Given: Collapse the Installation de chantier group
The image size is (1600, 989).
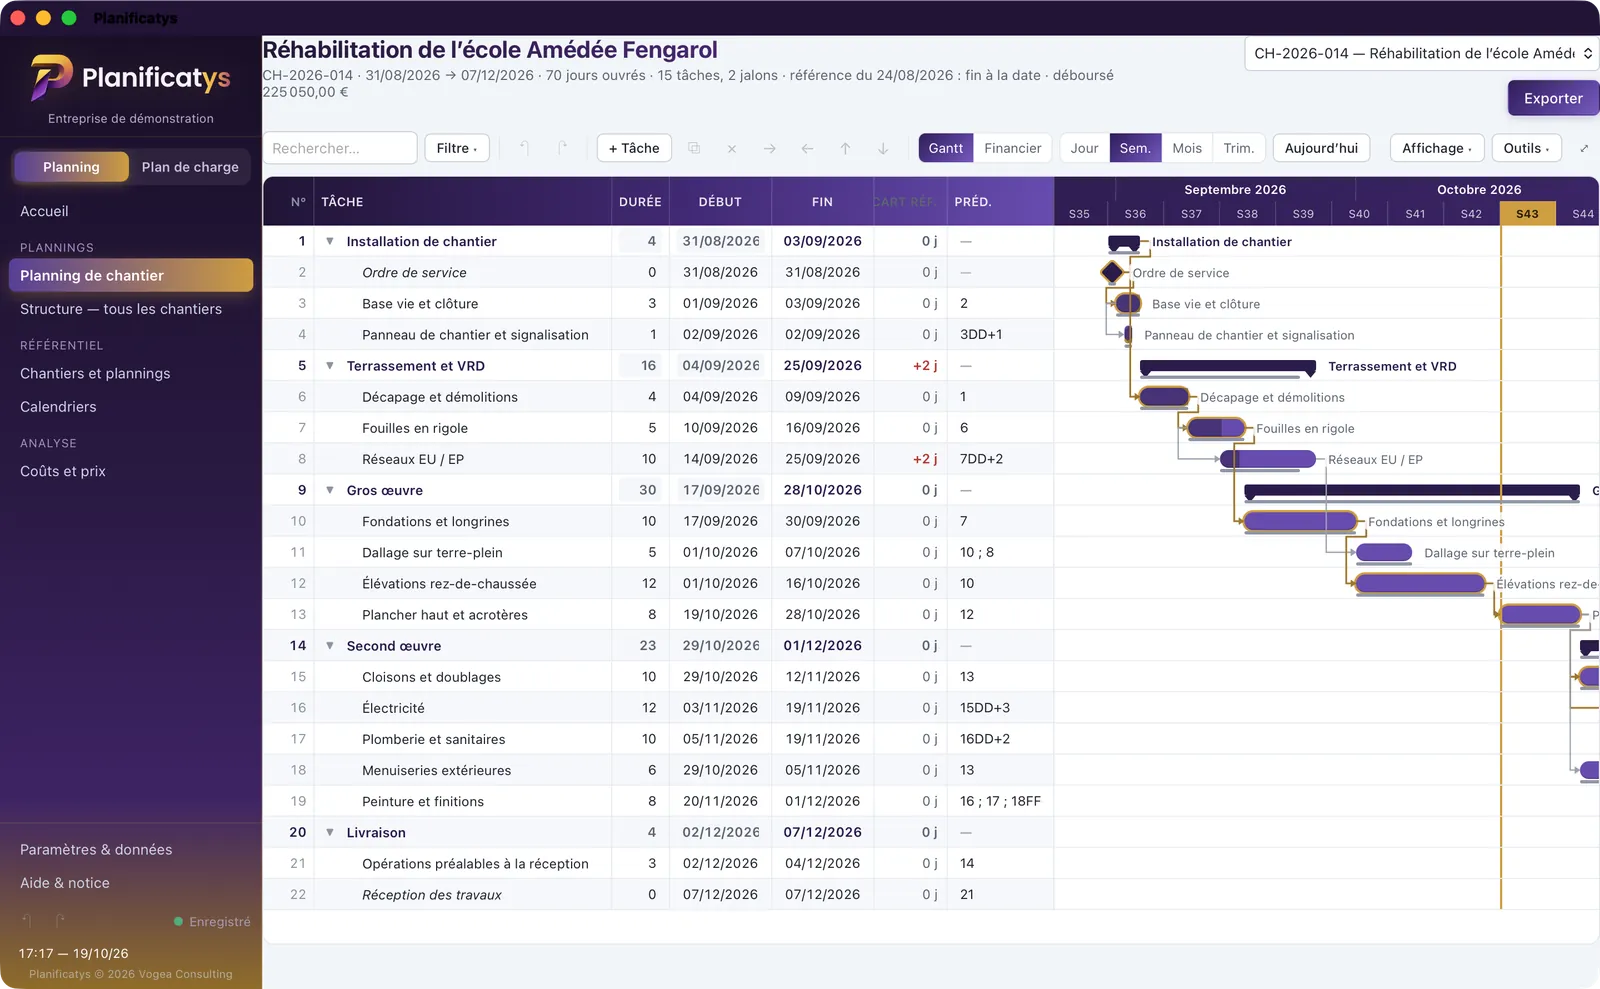Looking at the screenshot, I should 330,241.
